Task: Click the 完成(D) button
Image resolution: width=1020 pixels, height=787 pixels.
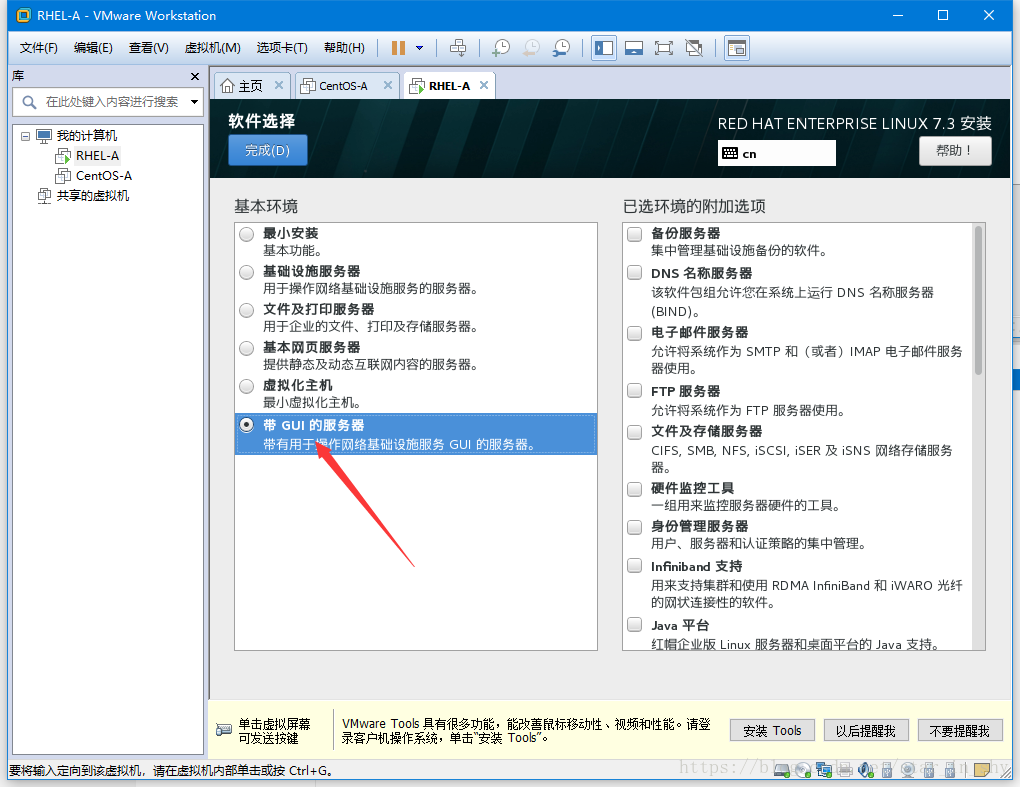Action: tap(267, 150)
